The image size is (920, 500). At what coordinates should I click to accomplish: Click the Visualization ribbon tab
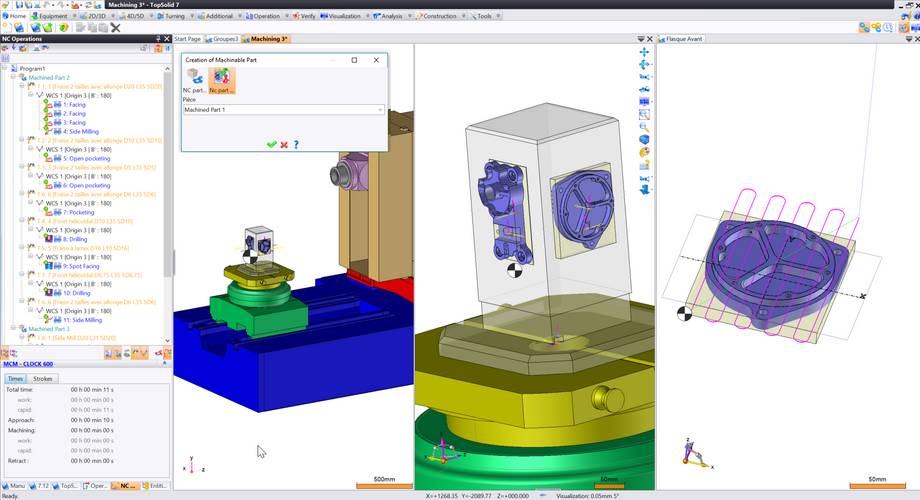tap(344, 16)
